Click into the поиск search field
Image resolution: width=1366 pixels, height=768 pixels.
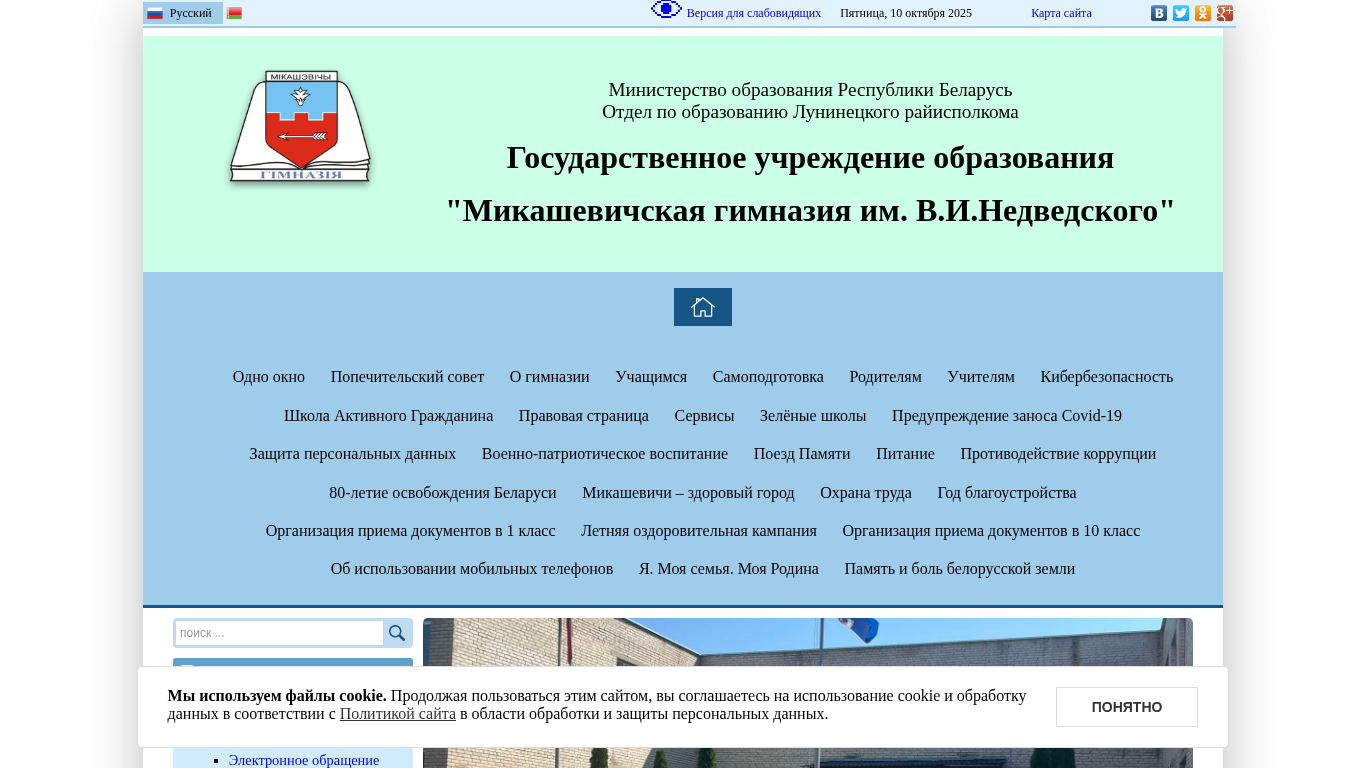coord(279,633)
